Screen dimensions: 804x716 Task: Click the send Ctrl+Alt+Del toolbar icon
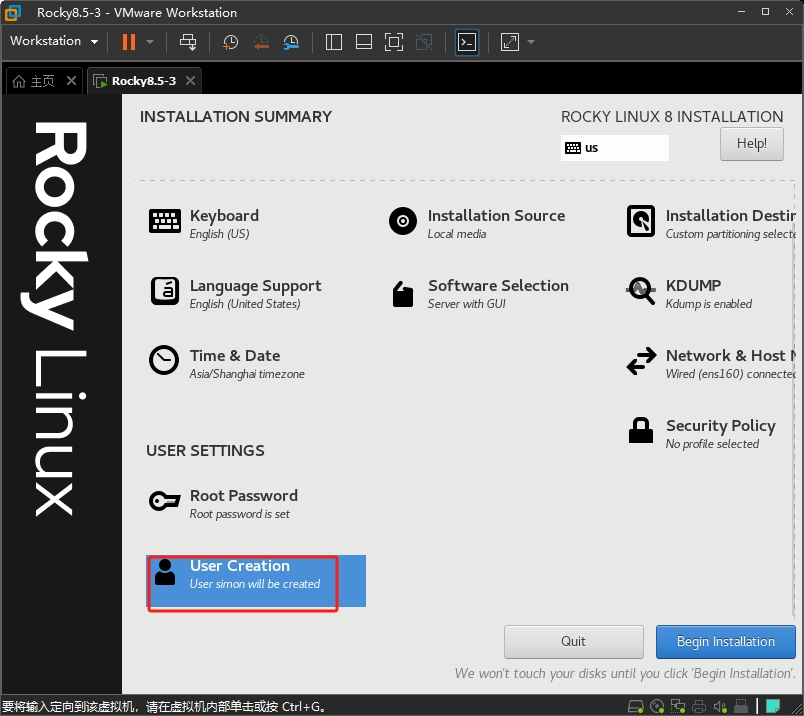tap(188, 42)
